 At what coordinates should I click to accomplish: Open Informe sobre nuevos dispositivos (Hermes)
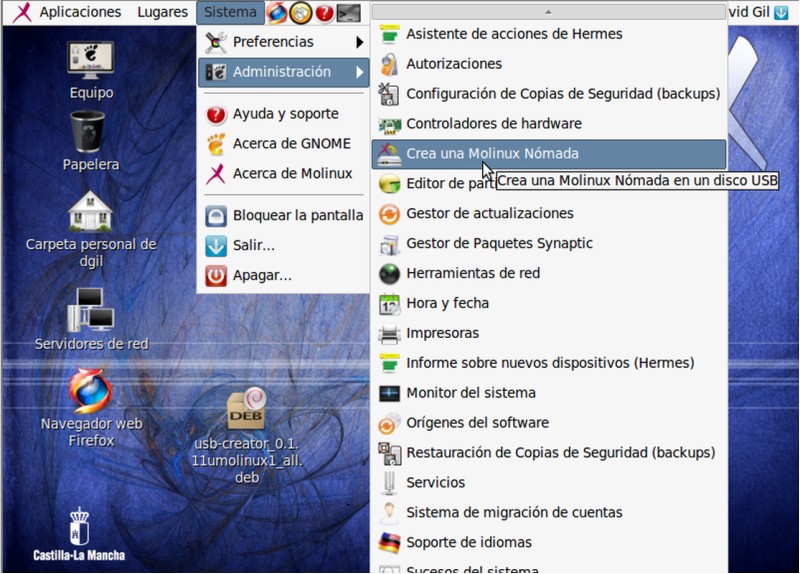click(549, 363)
